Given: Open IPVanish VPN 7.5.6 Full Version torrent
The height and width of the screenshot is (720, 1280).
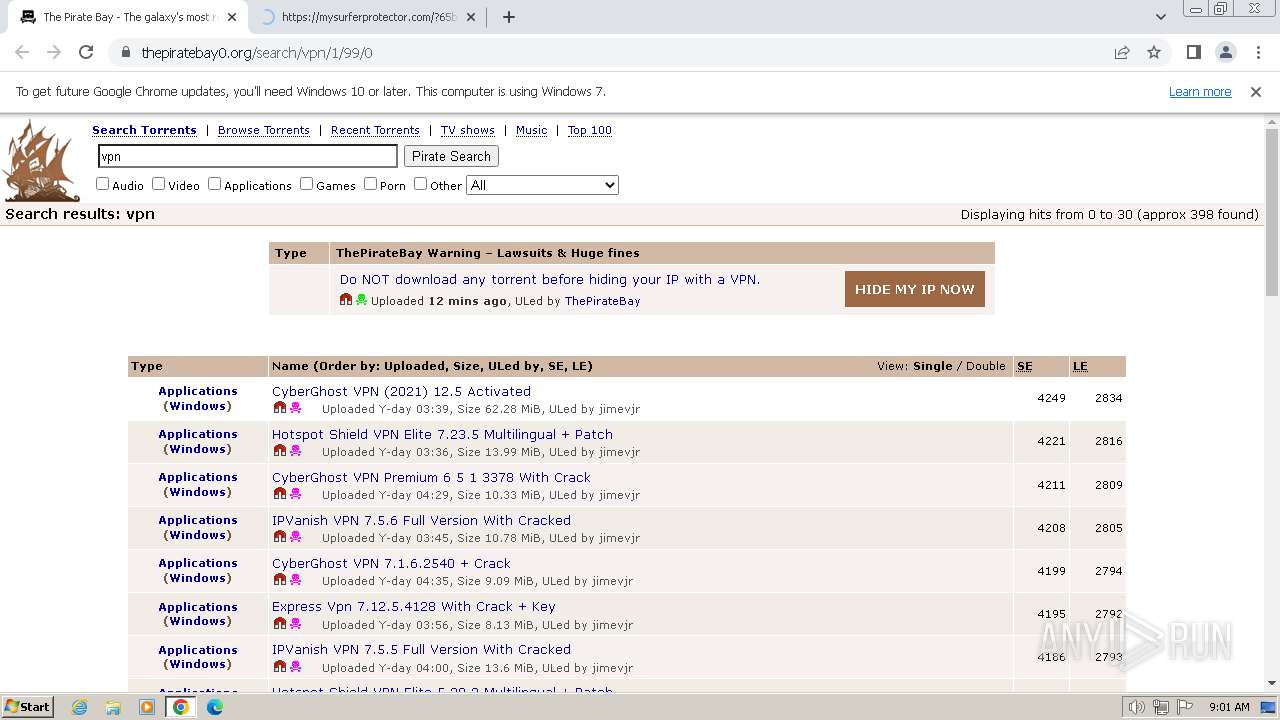Looking at the screenshot, I should (x=421, y=520).
